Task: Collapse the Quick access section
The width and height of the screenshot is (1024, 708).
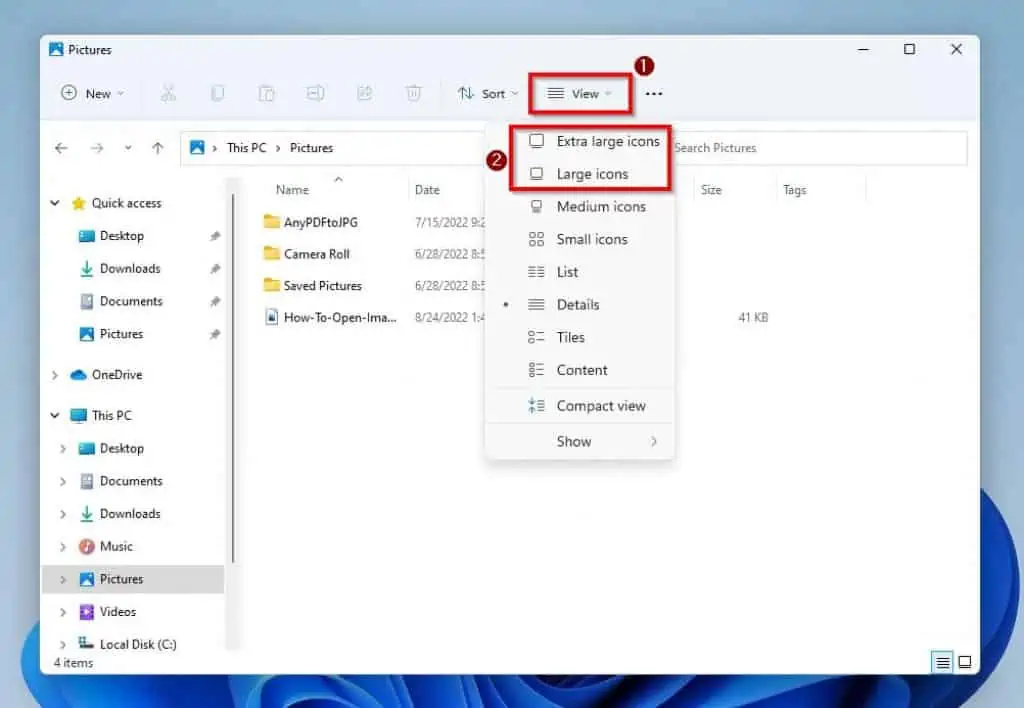Action: point(55,203)
